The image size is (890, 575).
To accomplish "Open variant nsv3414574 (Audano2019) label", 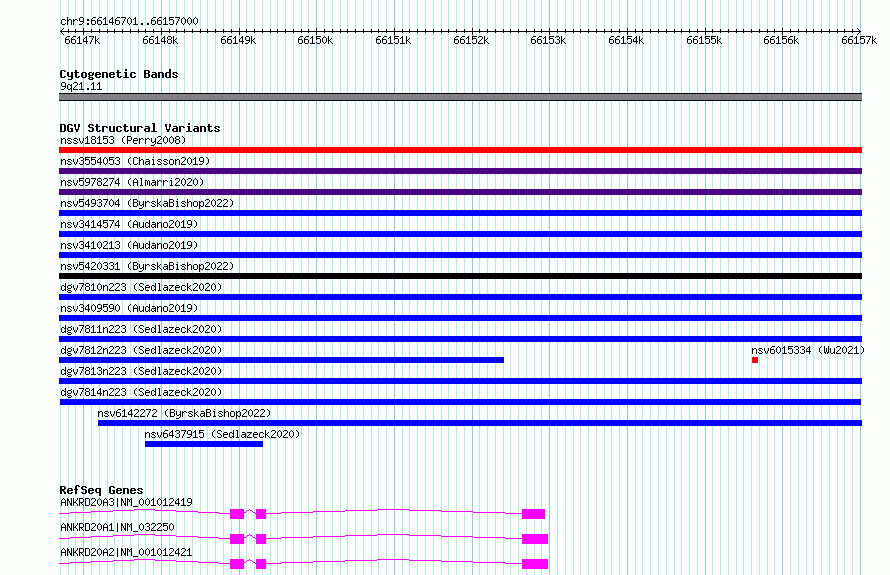I will click(x=129, y=224).
